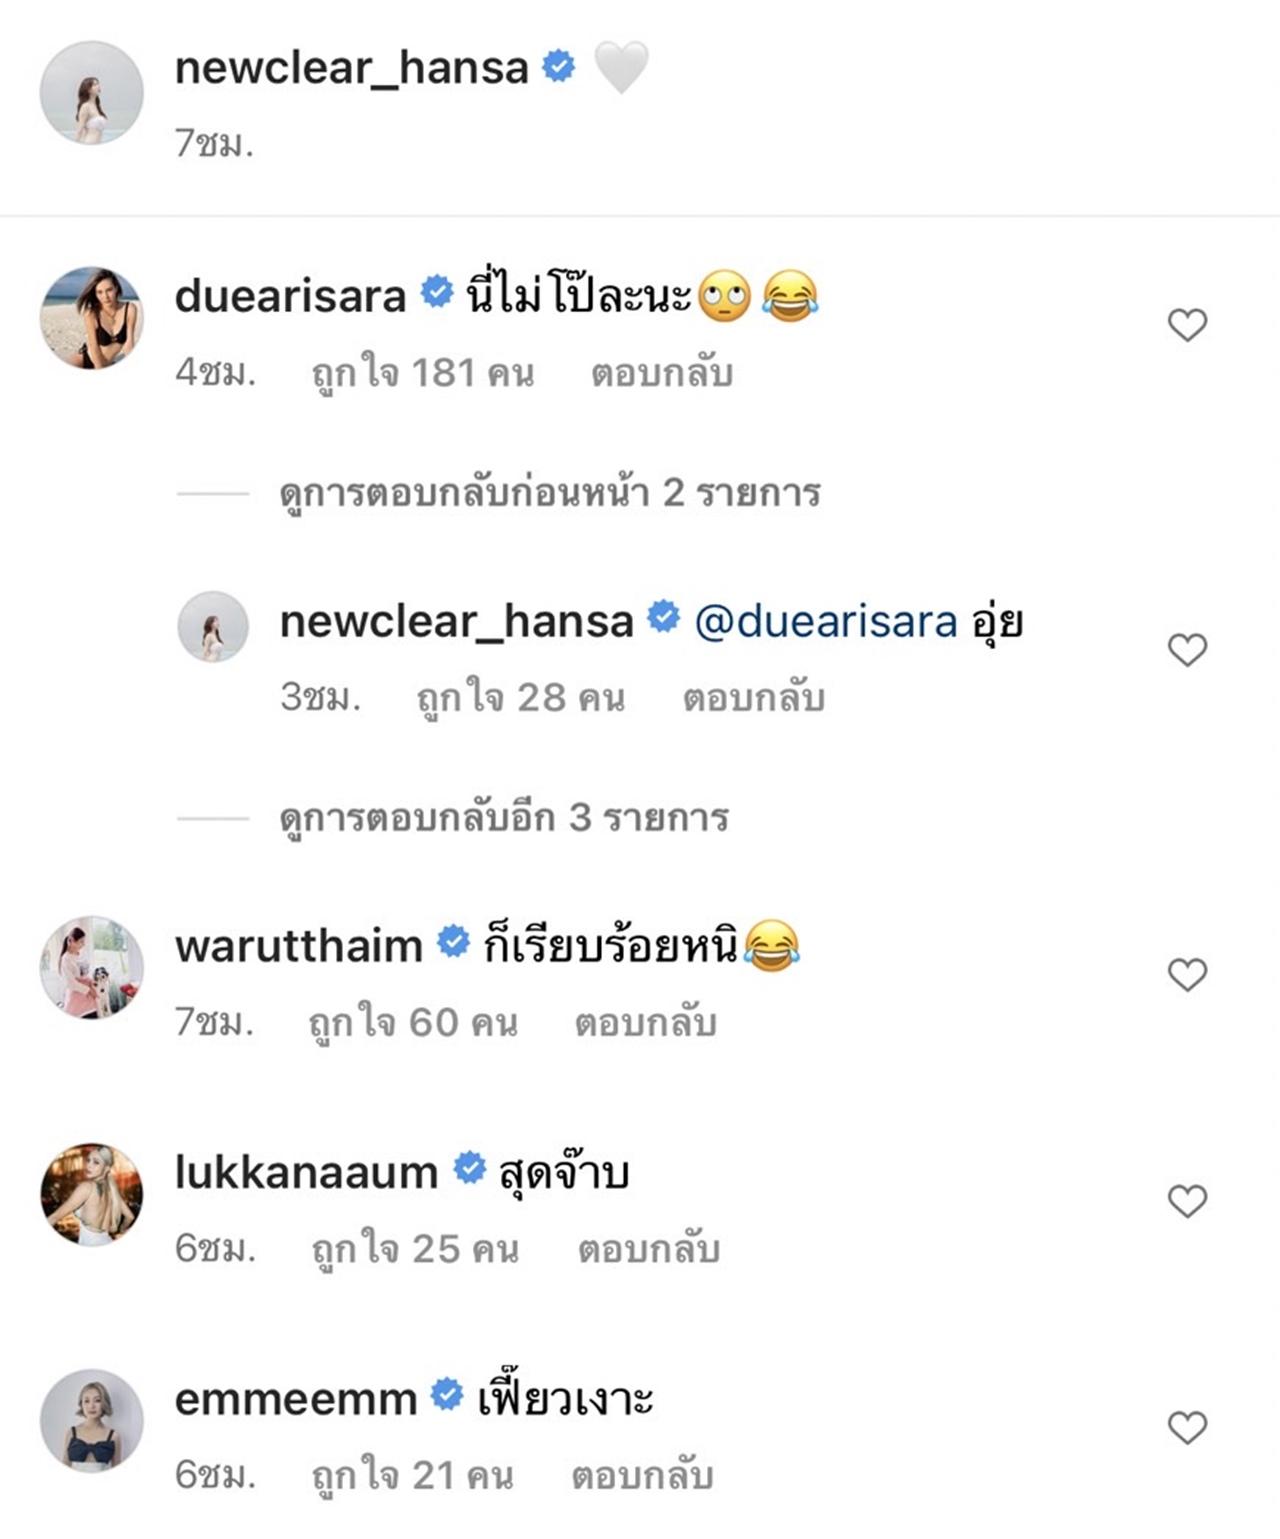1280x1539 pixels.
Task: Open lukkanaaum's profile avatar
Action: (x=91, y=1194)
